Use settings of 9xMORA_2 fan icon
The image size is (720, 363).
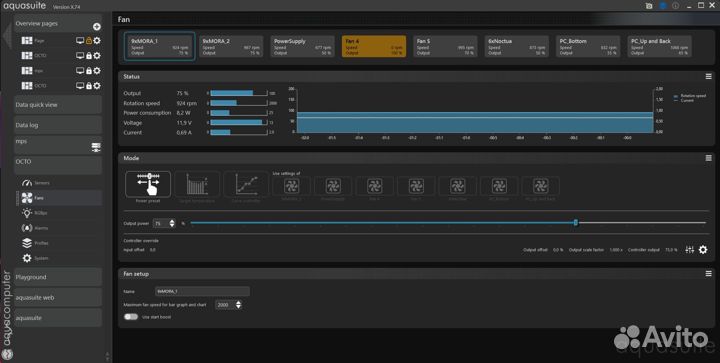pyautogui.click(x=291, y=186)
